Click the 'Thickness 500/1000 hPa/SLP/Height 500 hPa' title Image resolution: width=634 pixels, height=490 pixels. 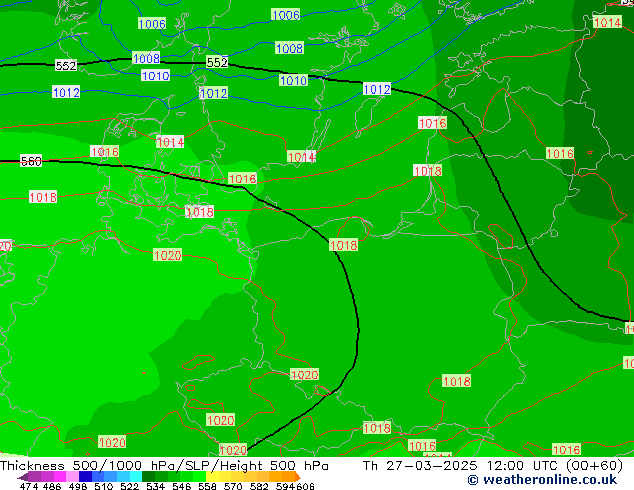(x=164, y=466)
